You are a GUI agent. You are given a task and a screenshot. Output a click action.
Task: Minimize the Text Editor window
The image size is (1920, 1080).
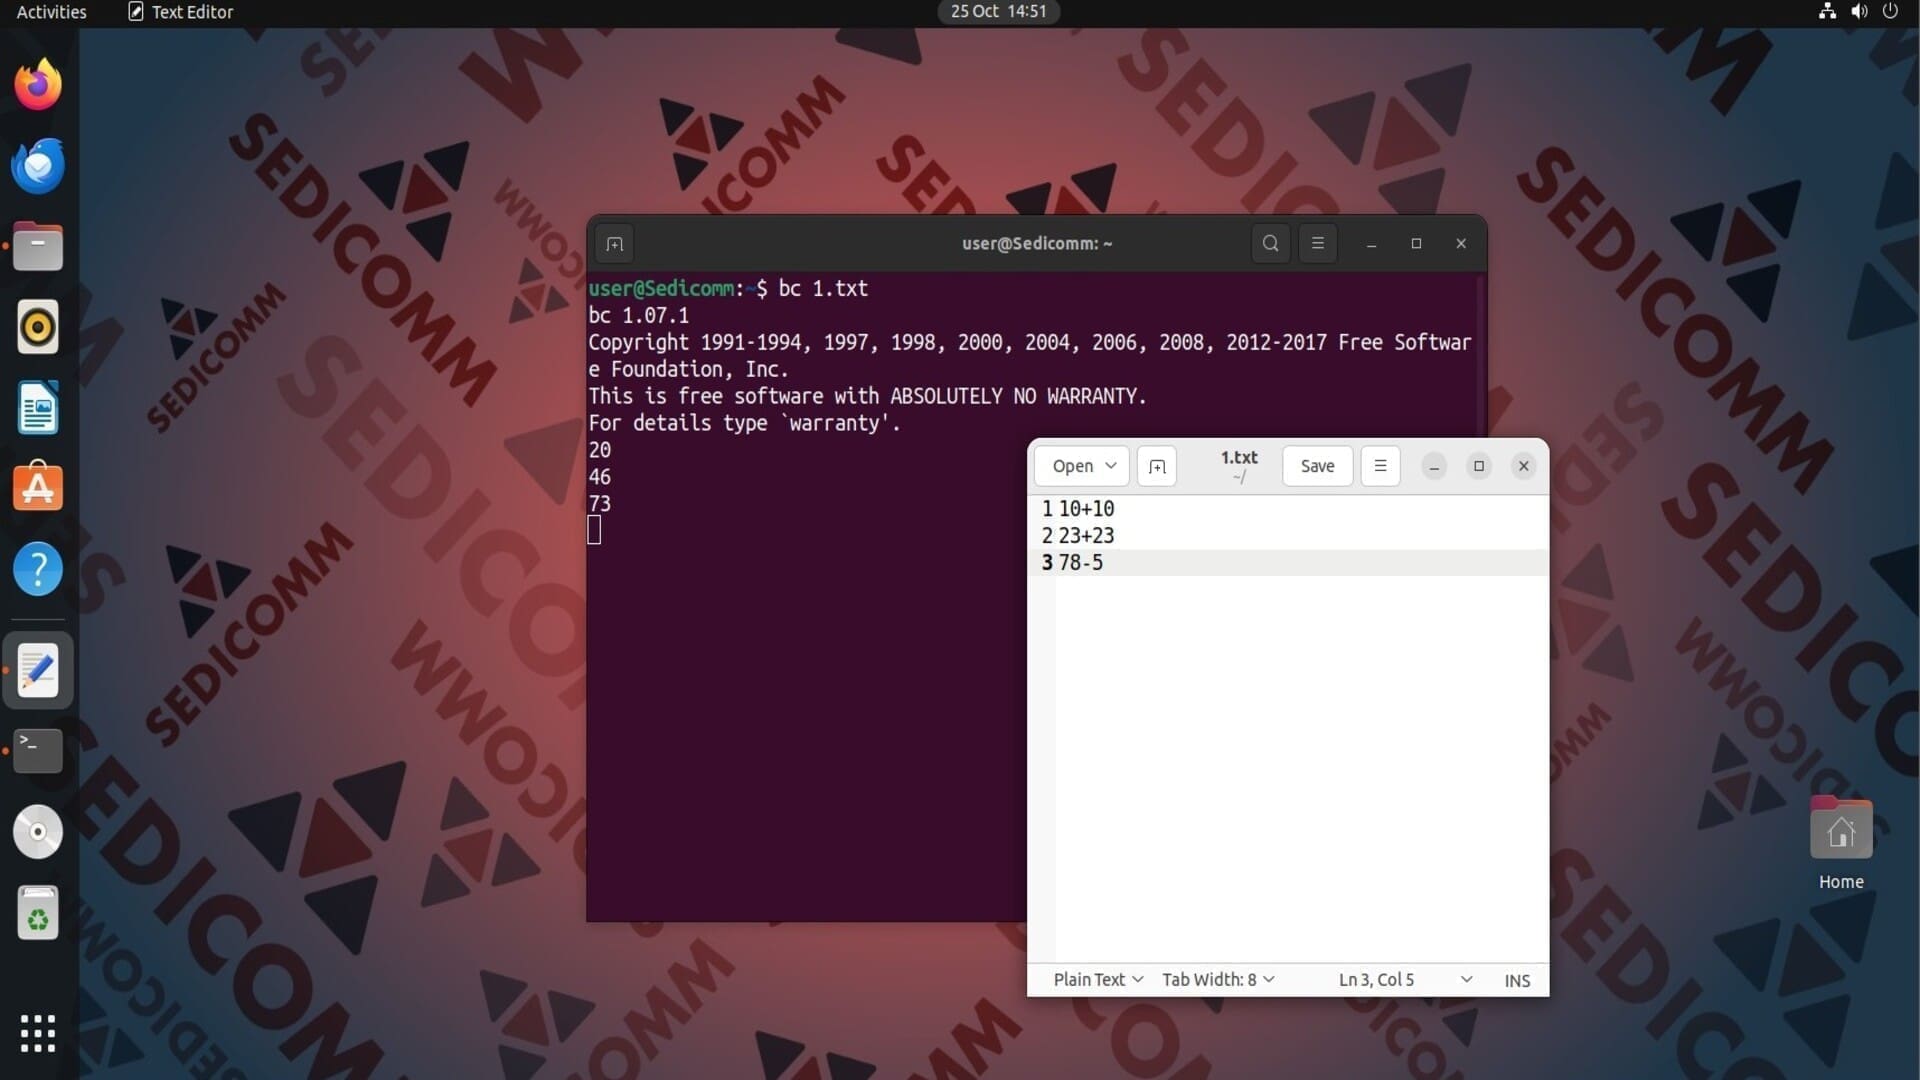(x=1434, y=466)
